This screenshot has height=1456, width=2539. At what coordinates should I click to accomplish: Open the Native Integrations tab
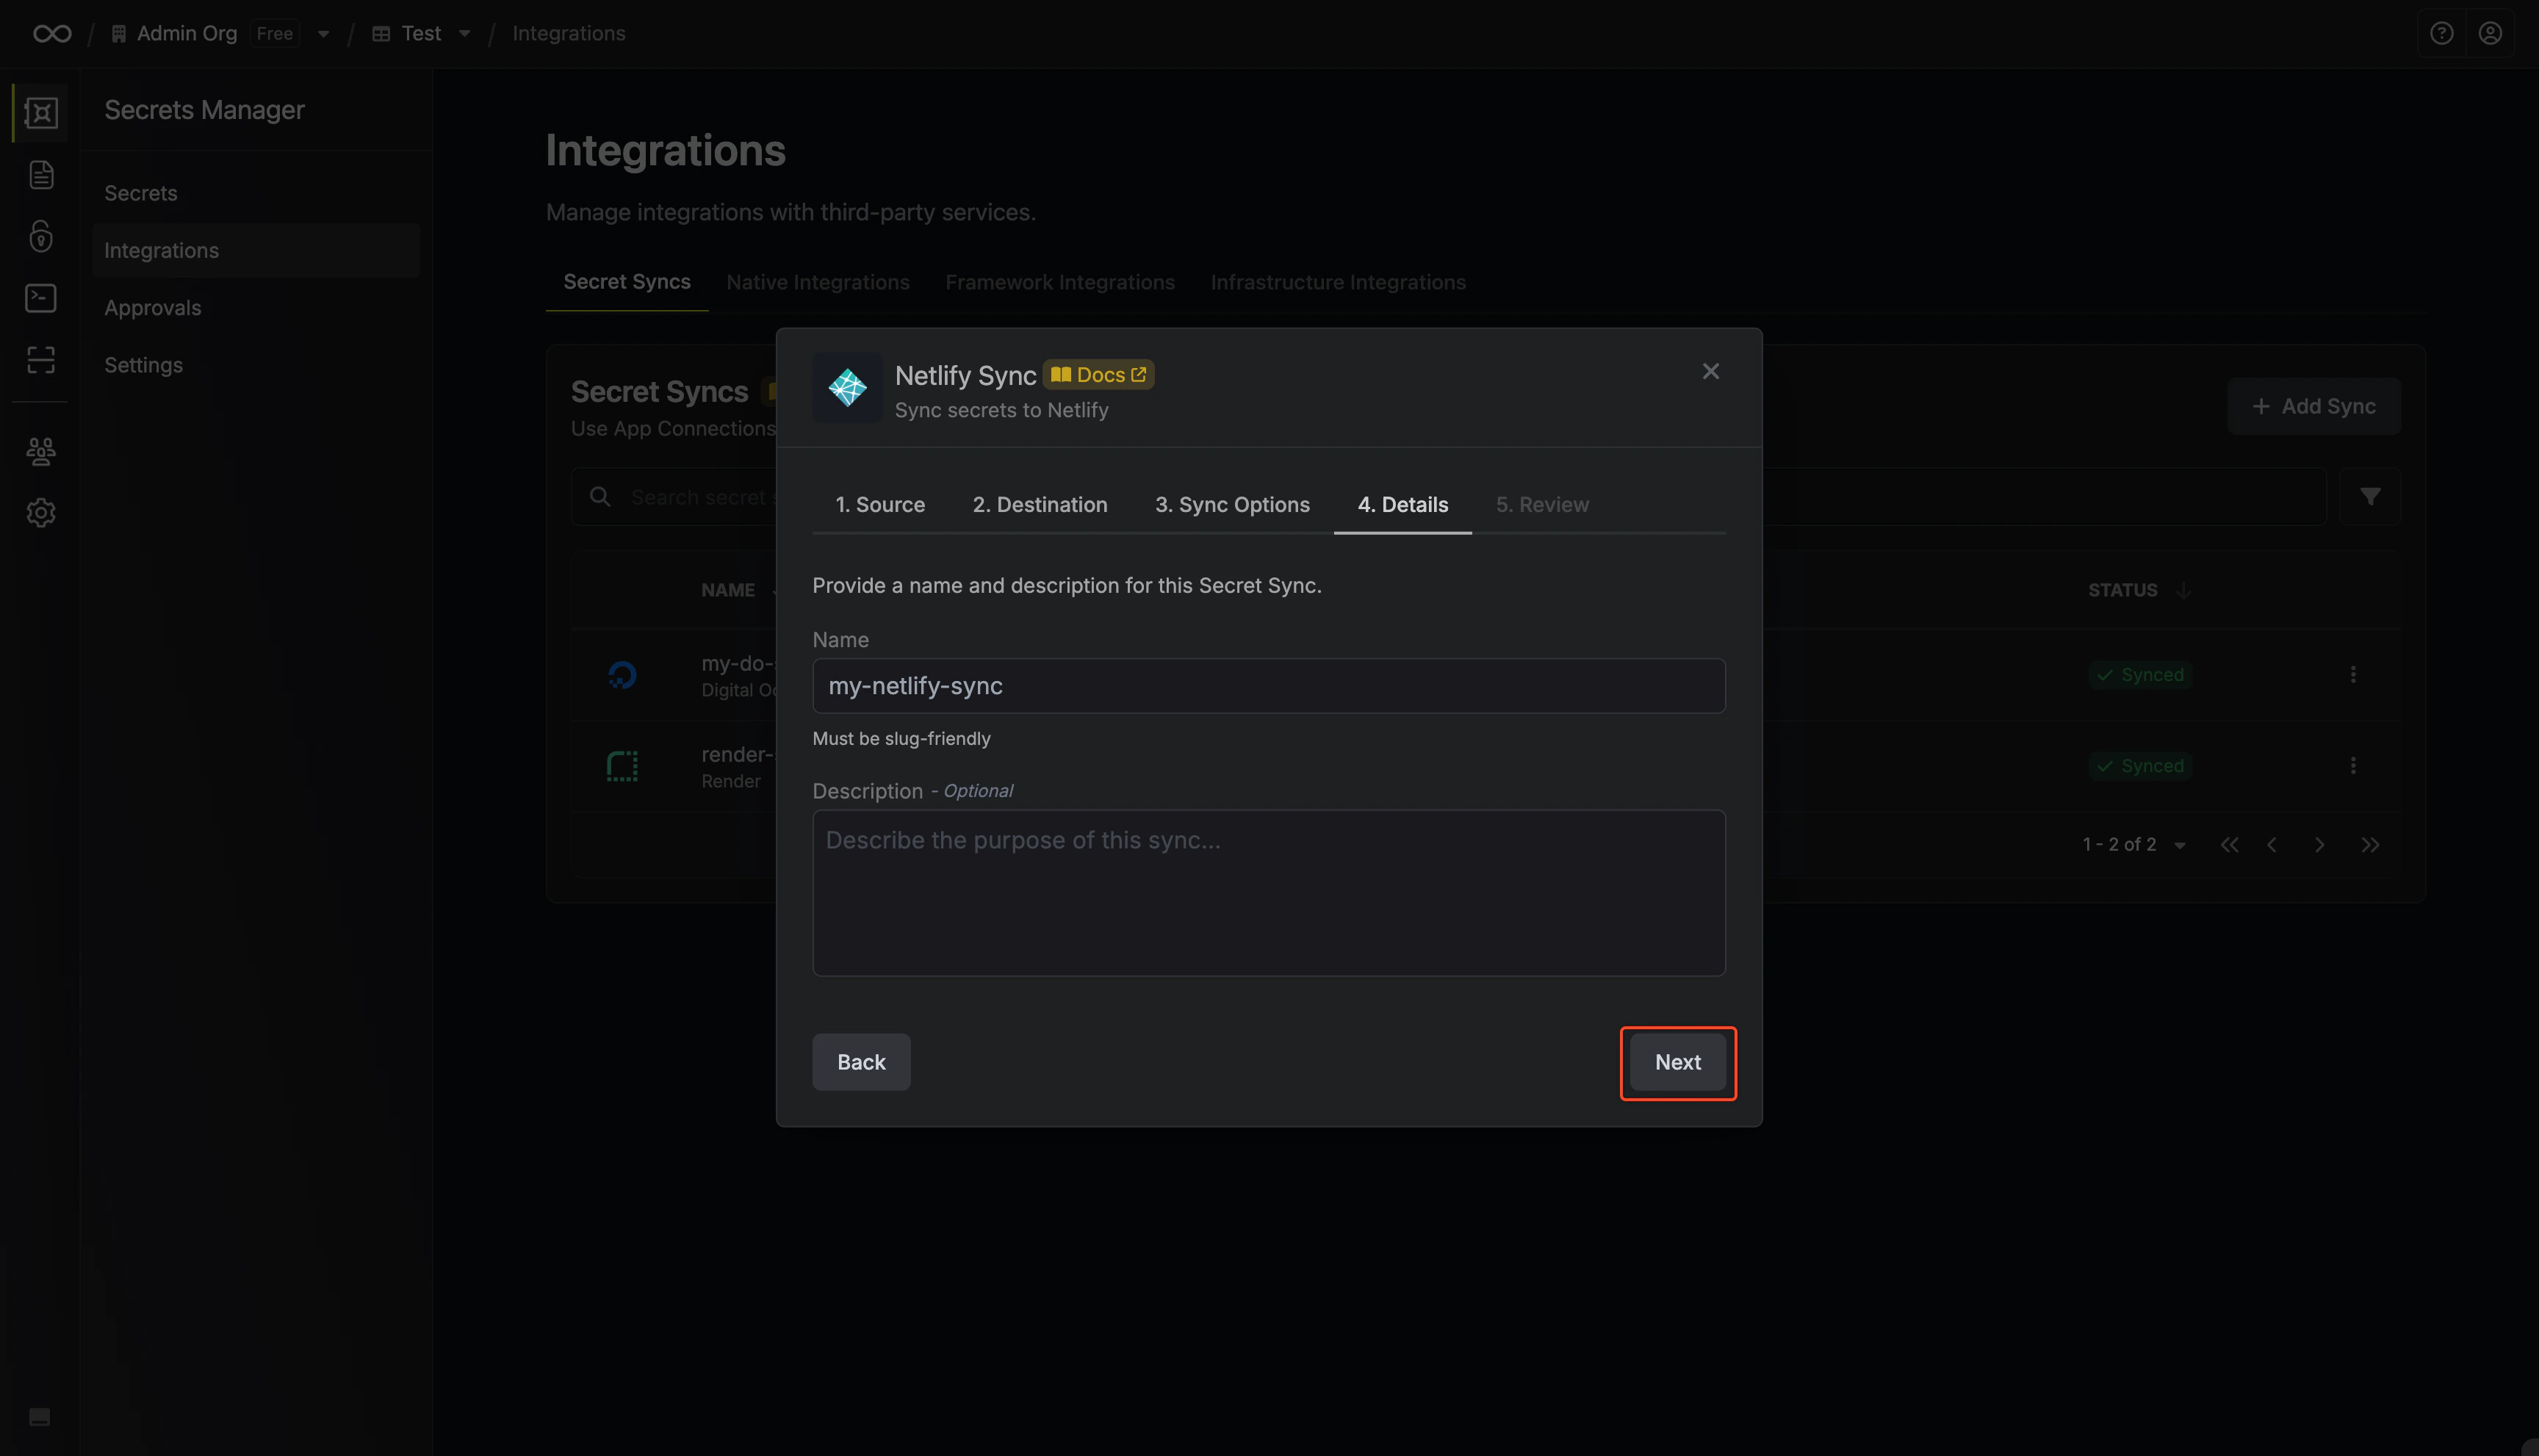pyautogui.click(x=818, y=282)
